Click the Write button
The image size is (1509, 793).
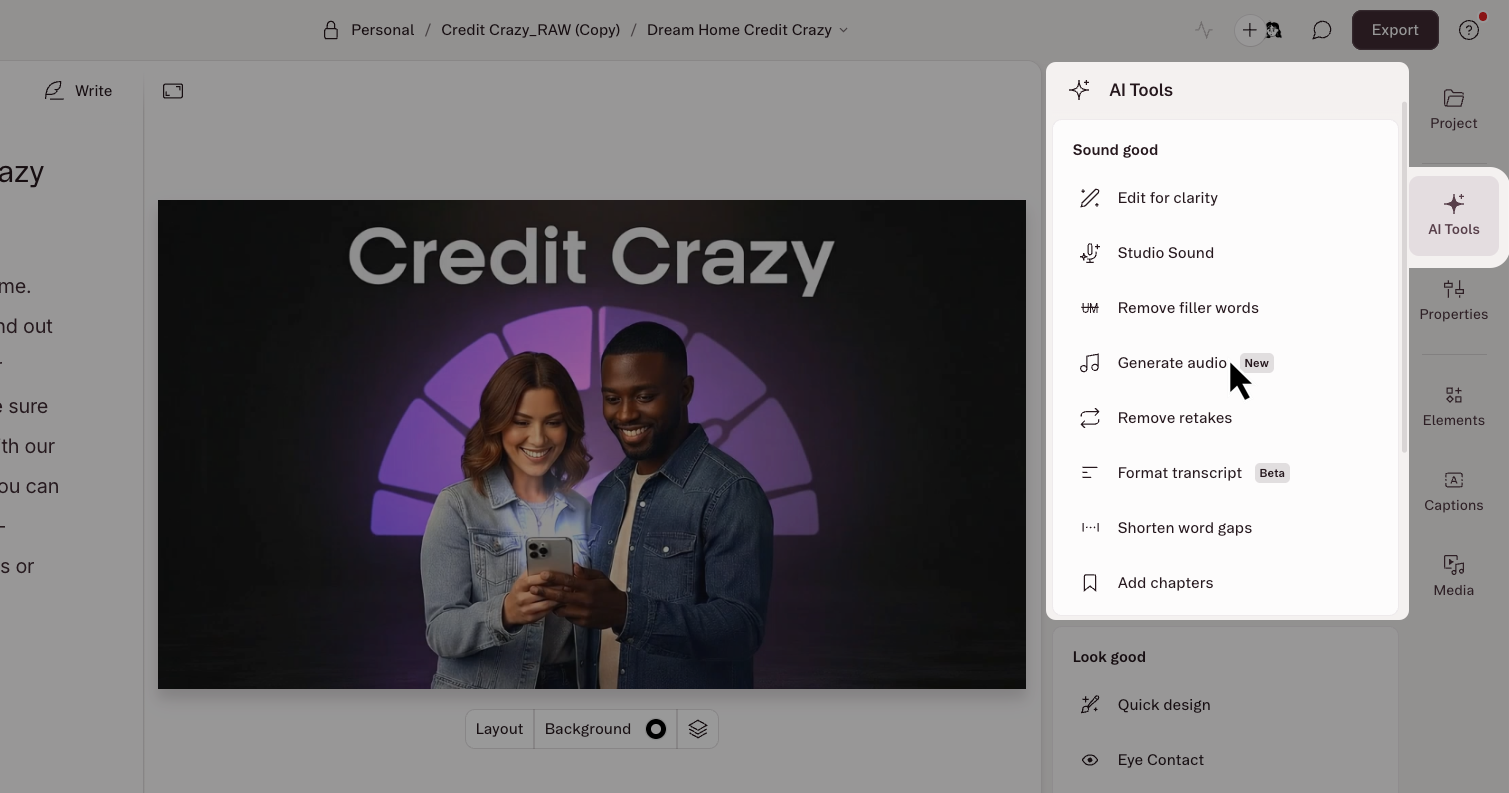(x=78, y=91)
